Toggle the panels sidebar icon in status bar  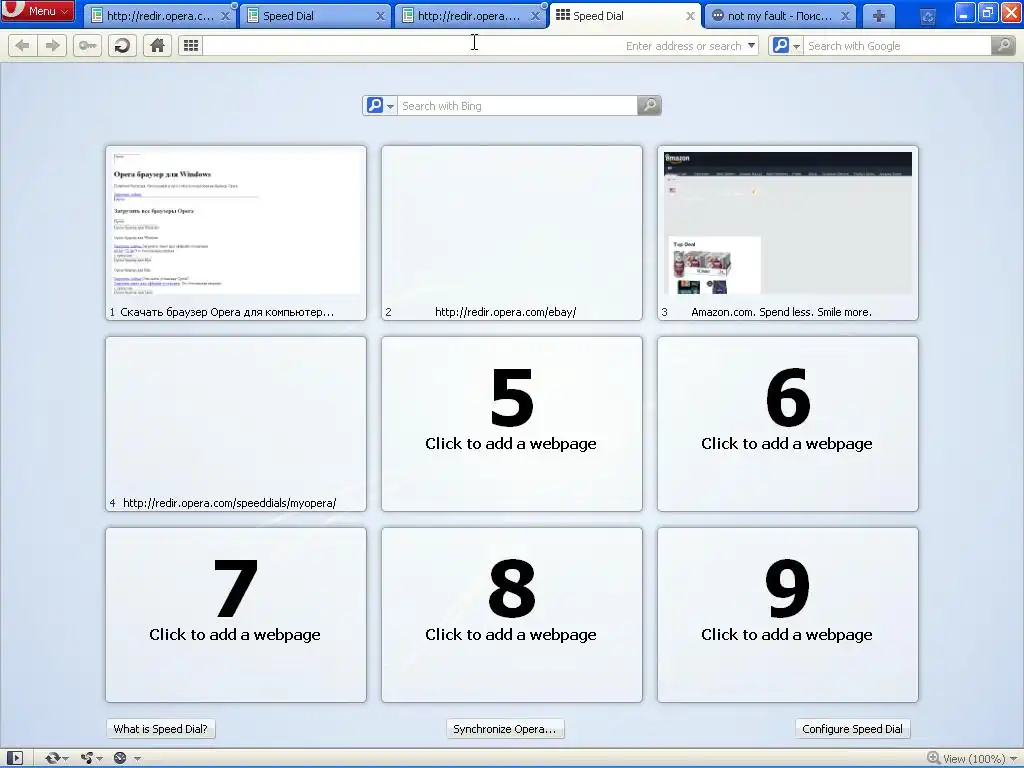pos(14,758)
